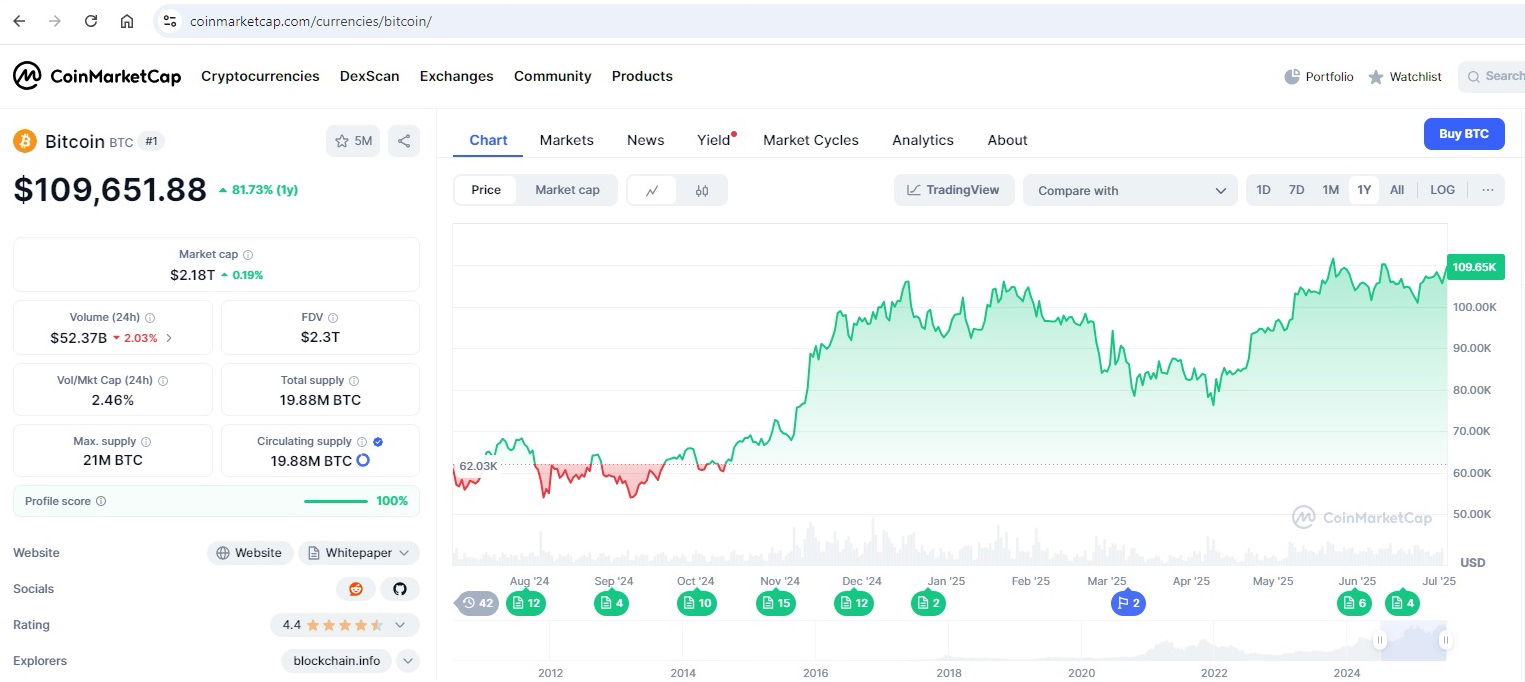Click the Buy BTC button

1464,134
